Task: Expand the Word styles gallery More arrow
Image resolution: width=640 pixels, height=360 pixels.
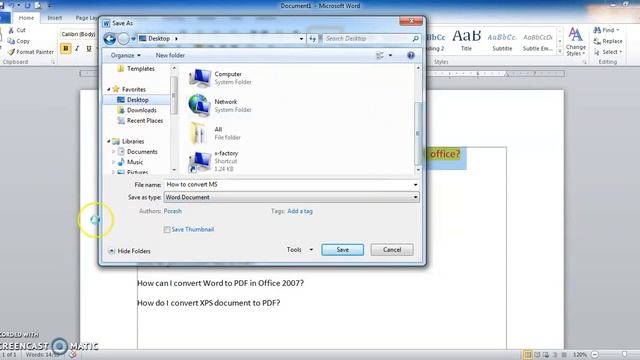Action: 560,51
